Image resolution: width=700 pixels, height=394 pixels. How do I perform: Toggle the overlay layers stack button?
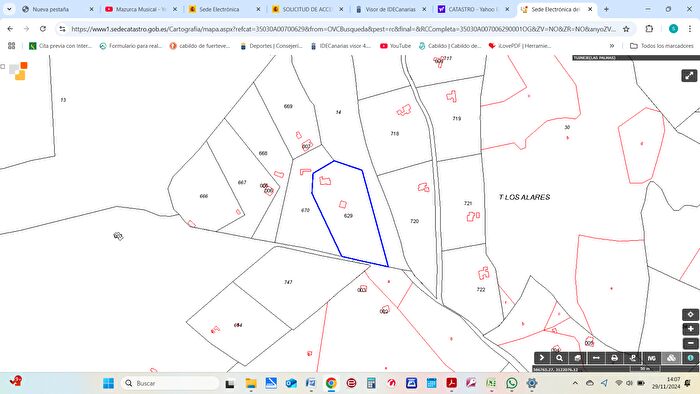click(x=671, y=358)
